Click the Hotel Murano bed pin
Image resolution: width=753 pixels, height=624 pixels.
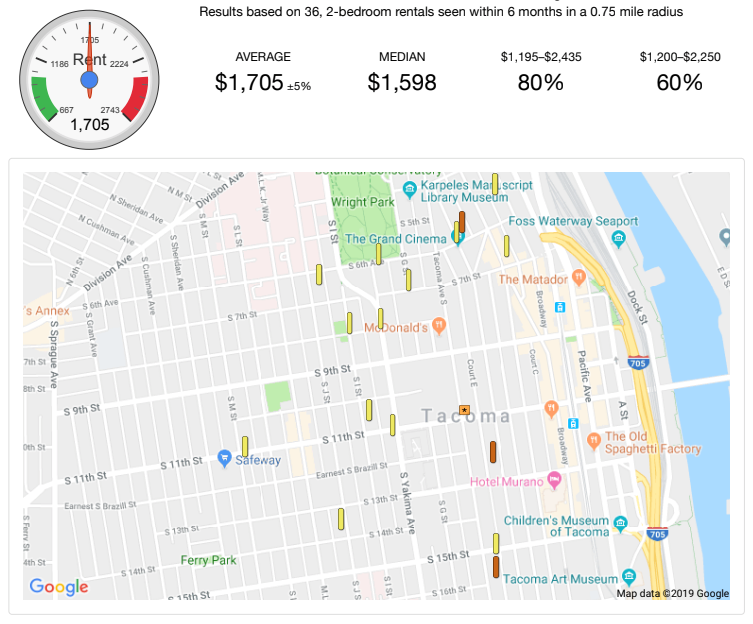pos(554,479)
